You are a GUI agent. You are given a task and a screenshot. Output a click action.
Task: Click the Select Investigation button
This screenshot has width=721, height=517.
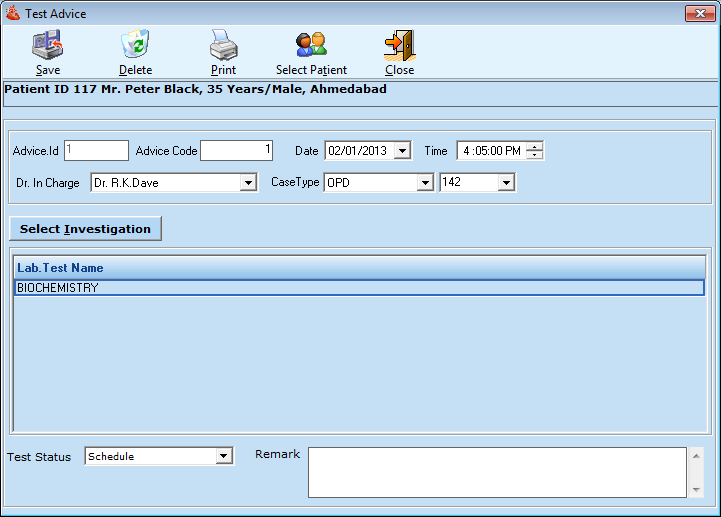(x=85, y=229)
